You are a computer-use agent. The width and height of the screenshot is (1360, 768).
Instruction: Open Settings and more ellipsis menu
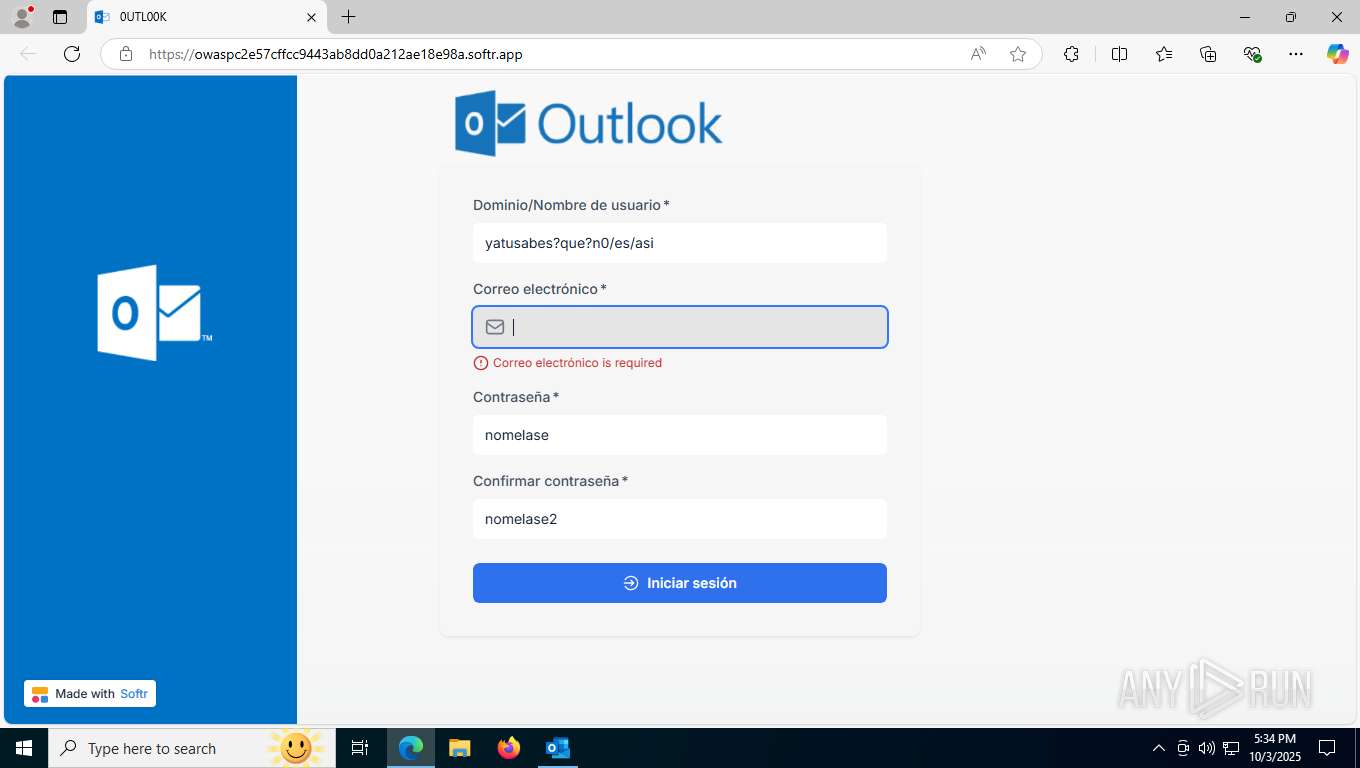1296,54
